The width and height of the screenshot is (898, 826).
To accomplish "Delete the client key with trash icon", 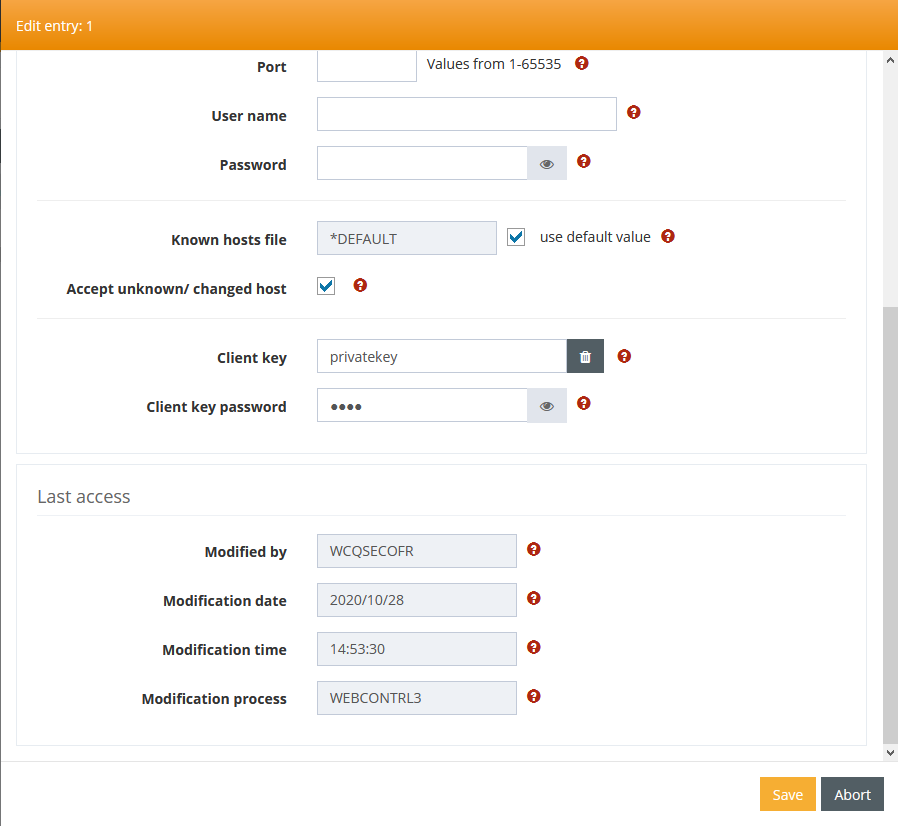I will [585, 357].
